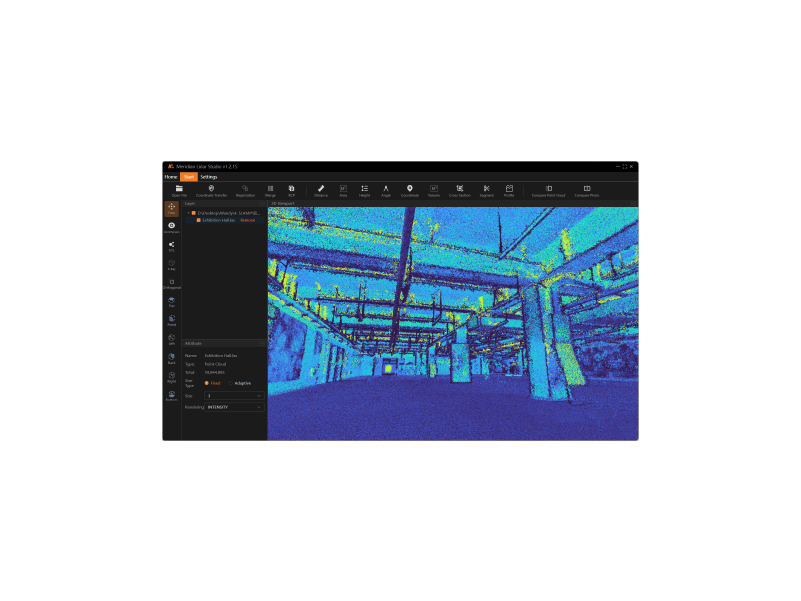801x601 pixels.
Task: Open the Rendering INTENSITY dropdown
Action: pos(234,407)
